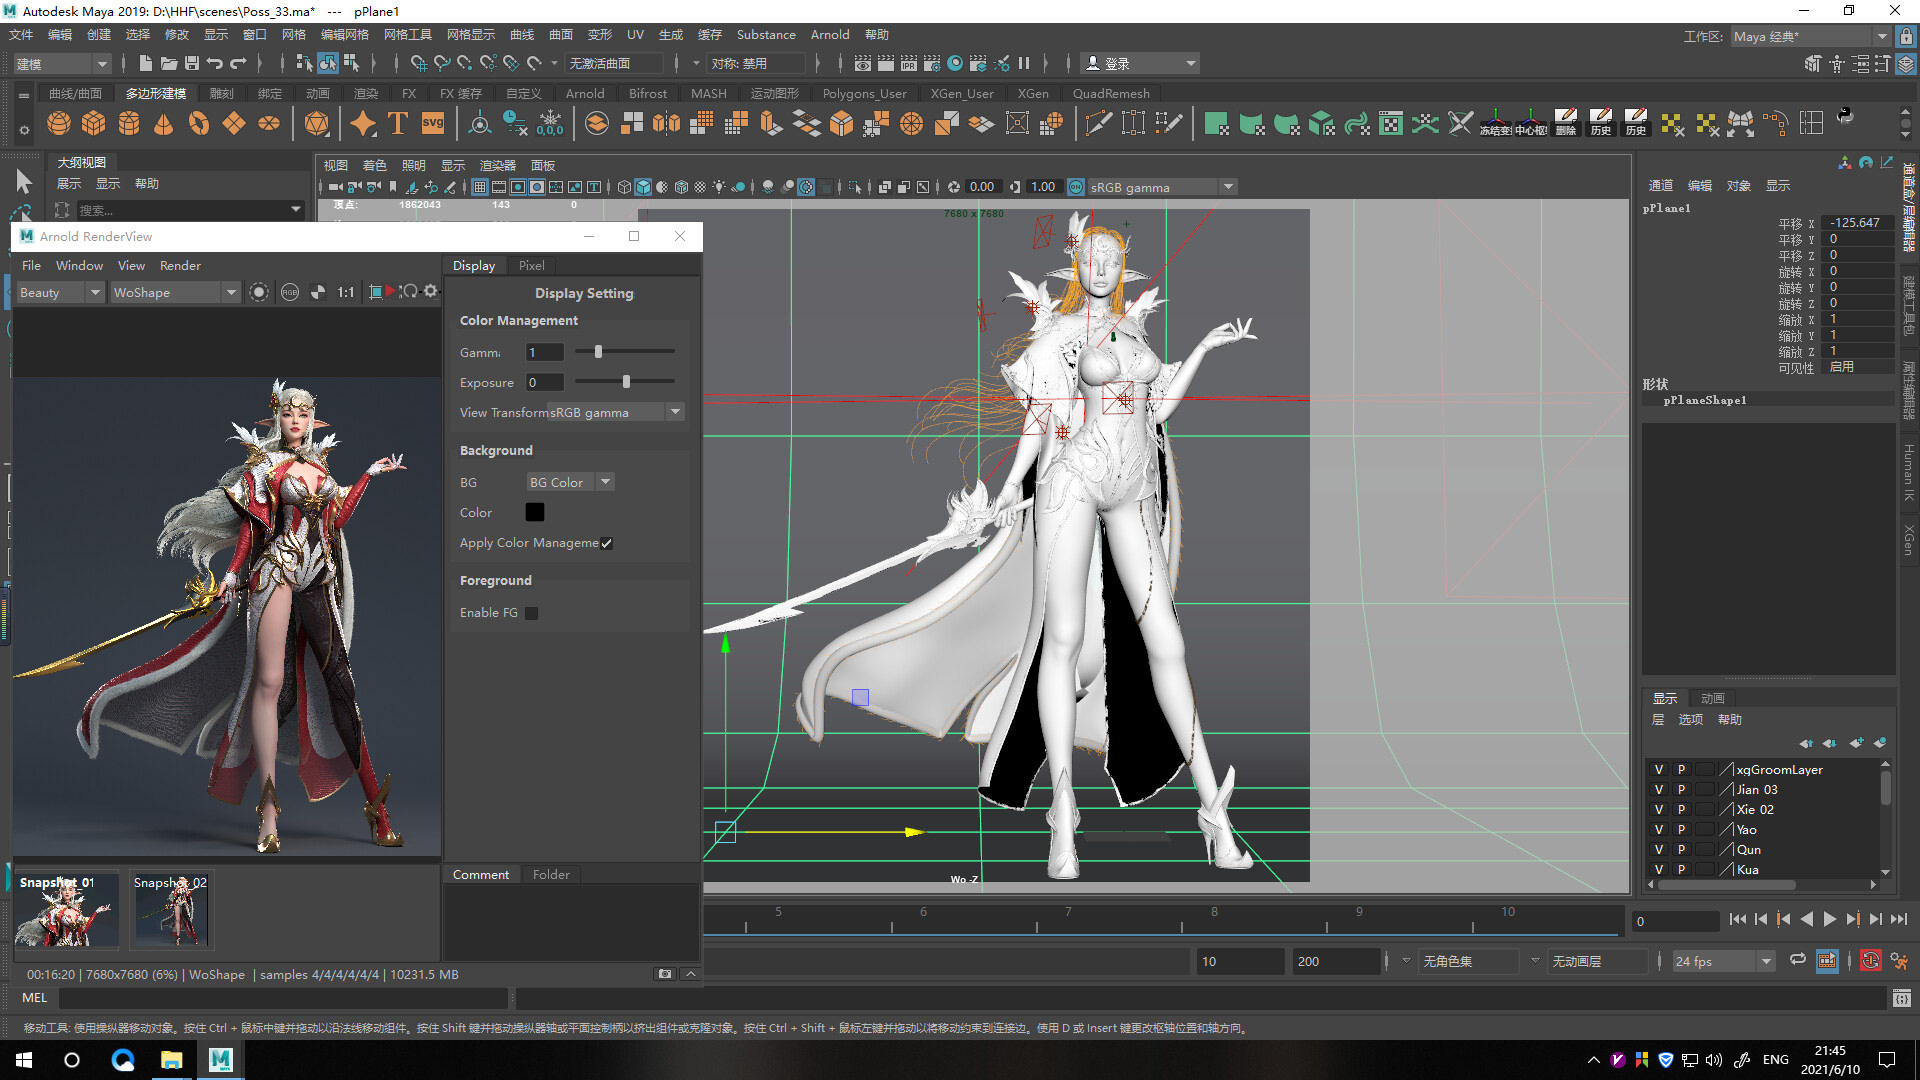Open the BG Color background dropdown
The image size is (1920, 1080).
coord(570,482)
